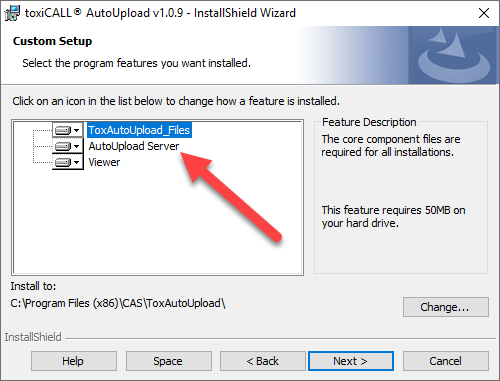Open installer Help
Image resolution: width=500 pixels, height=381 pixels.
coord(74,361)
